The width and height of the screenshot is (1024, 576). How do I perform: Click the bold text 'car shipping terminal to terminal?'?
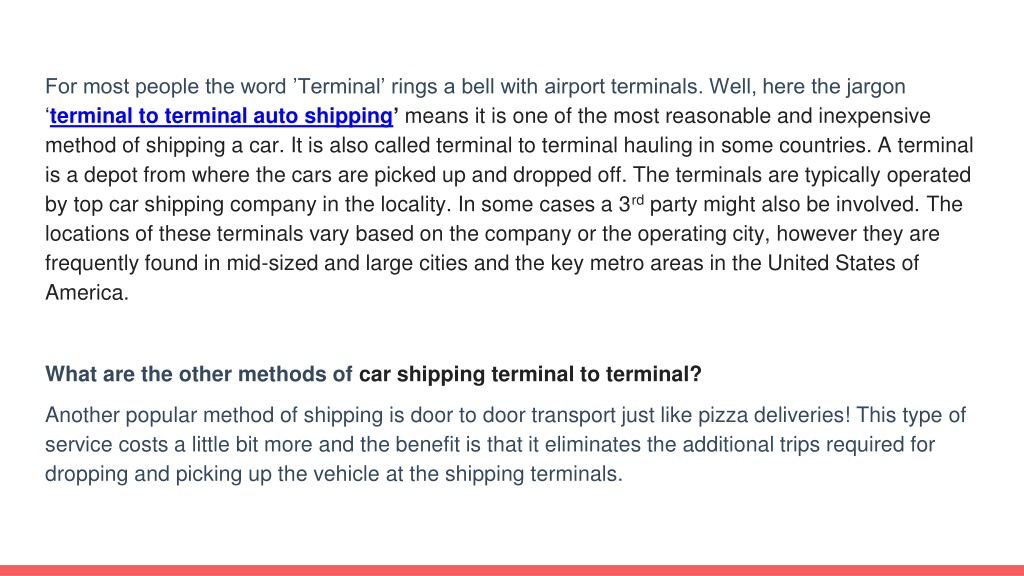tap(530, 374)
